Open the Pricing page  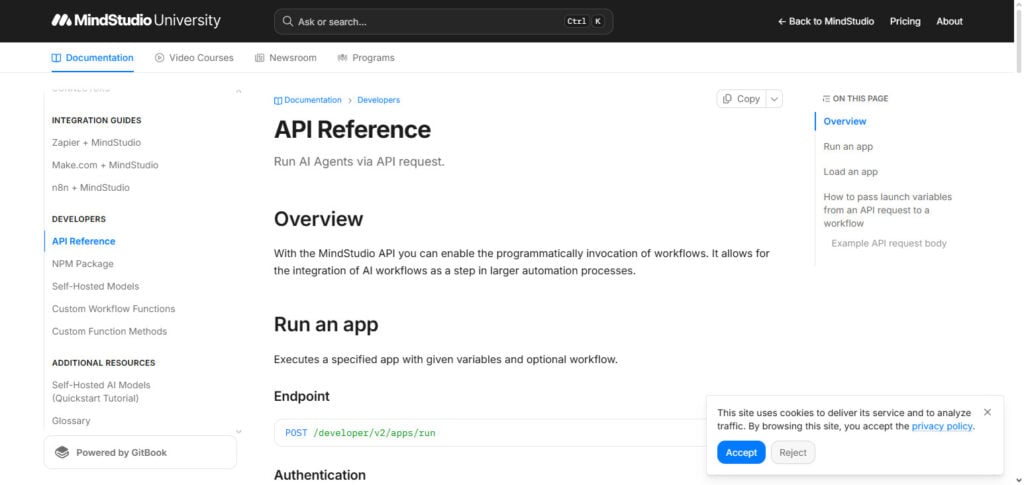click(904, 22)
